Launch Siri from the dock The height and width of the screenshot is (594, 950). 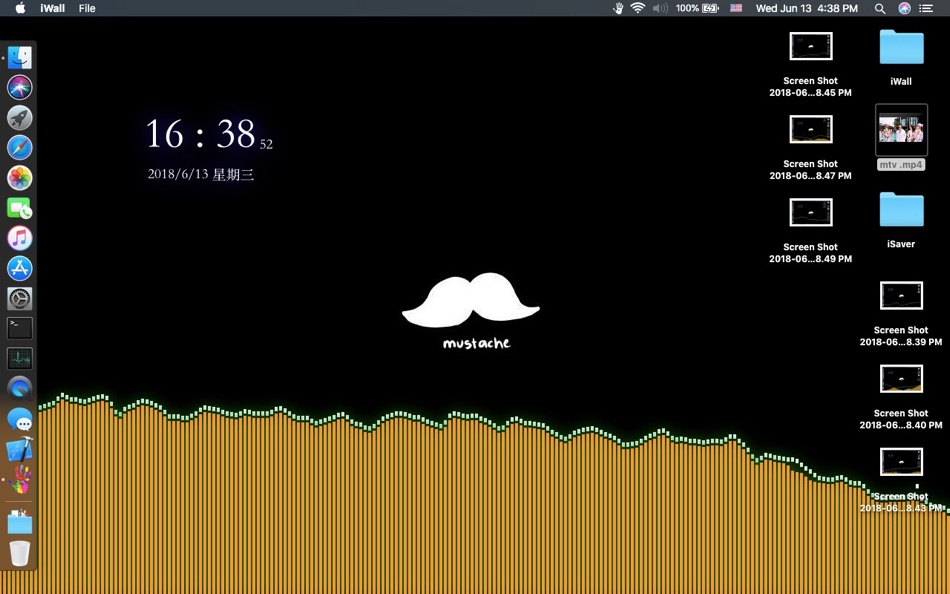[x=20, y=88]
